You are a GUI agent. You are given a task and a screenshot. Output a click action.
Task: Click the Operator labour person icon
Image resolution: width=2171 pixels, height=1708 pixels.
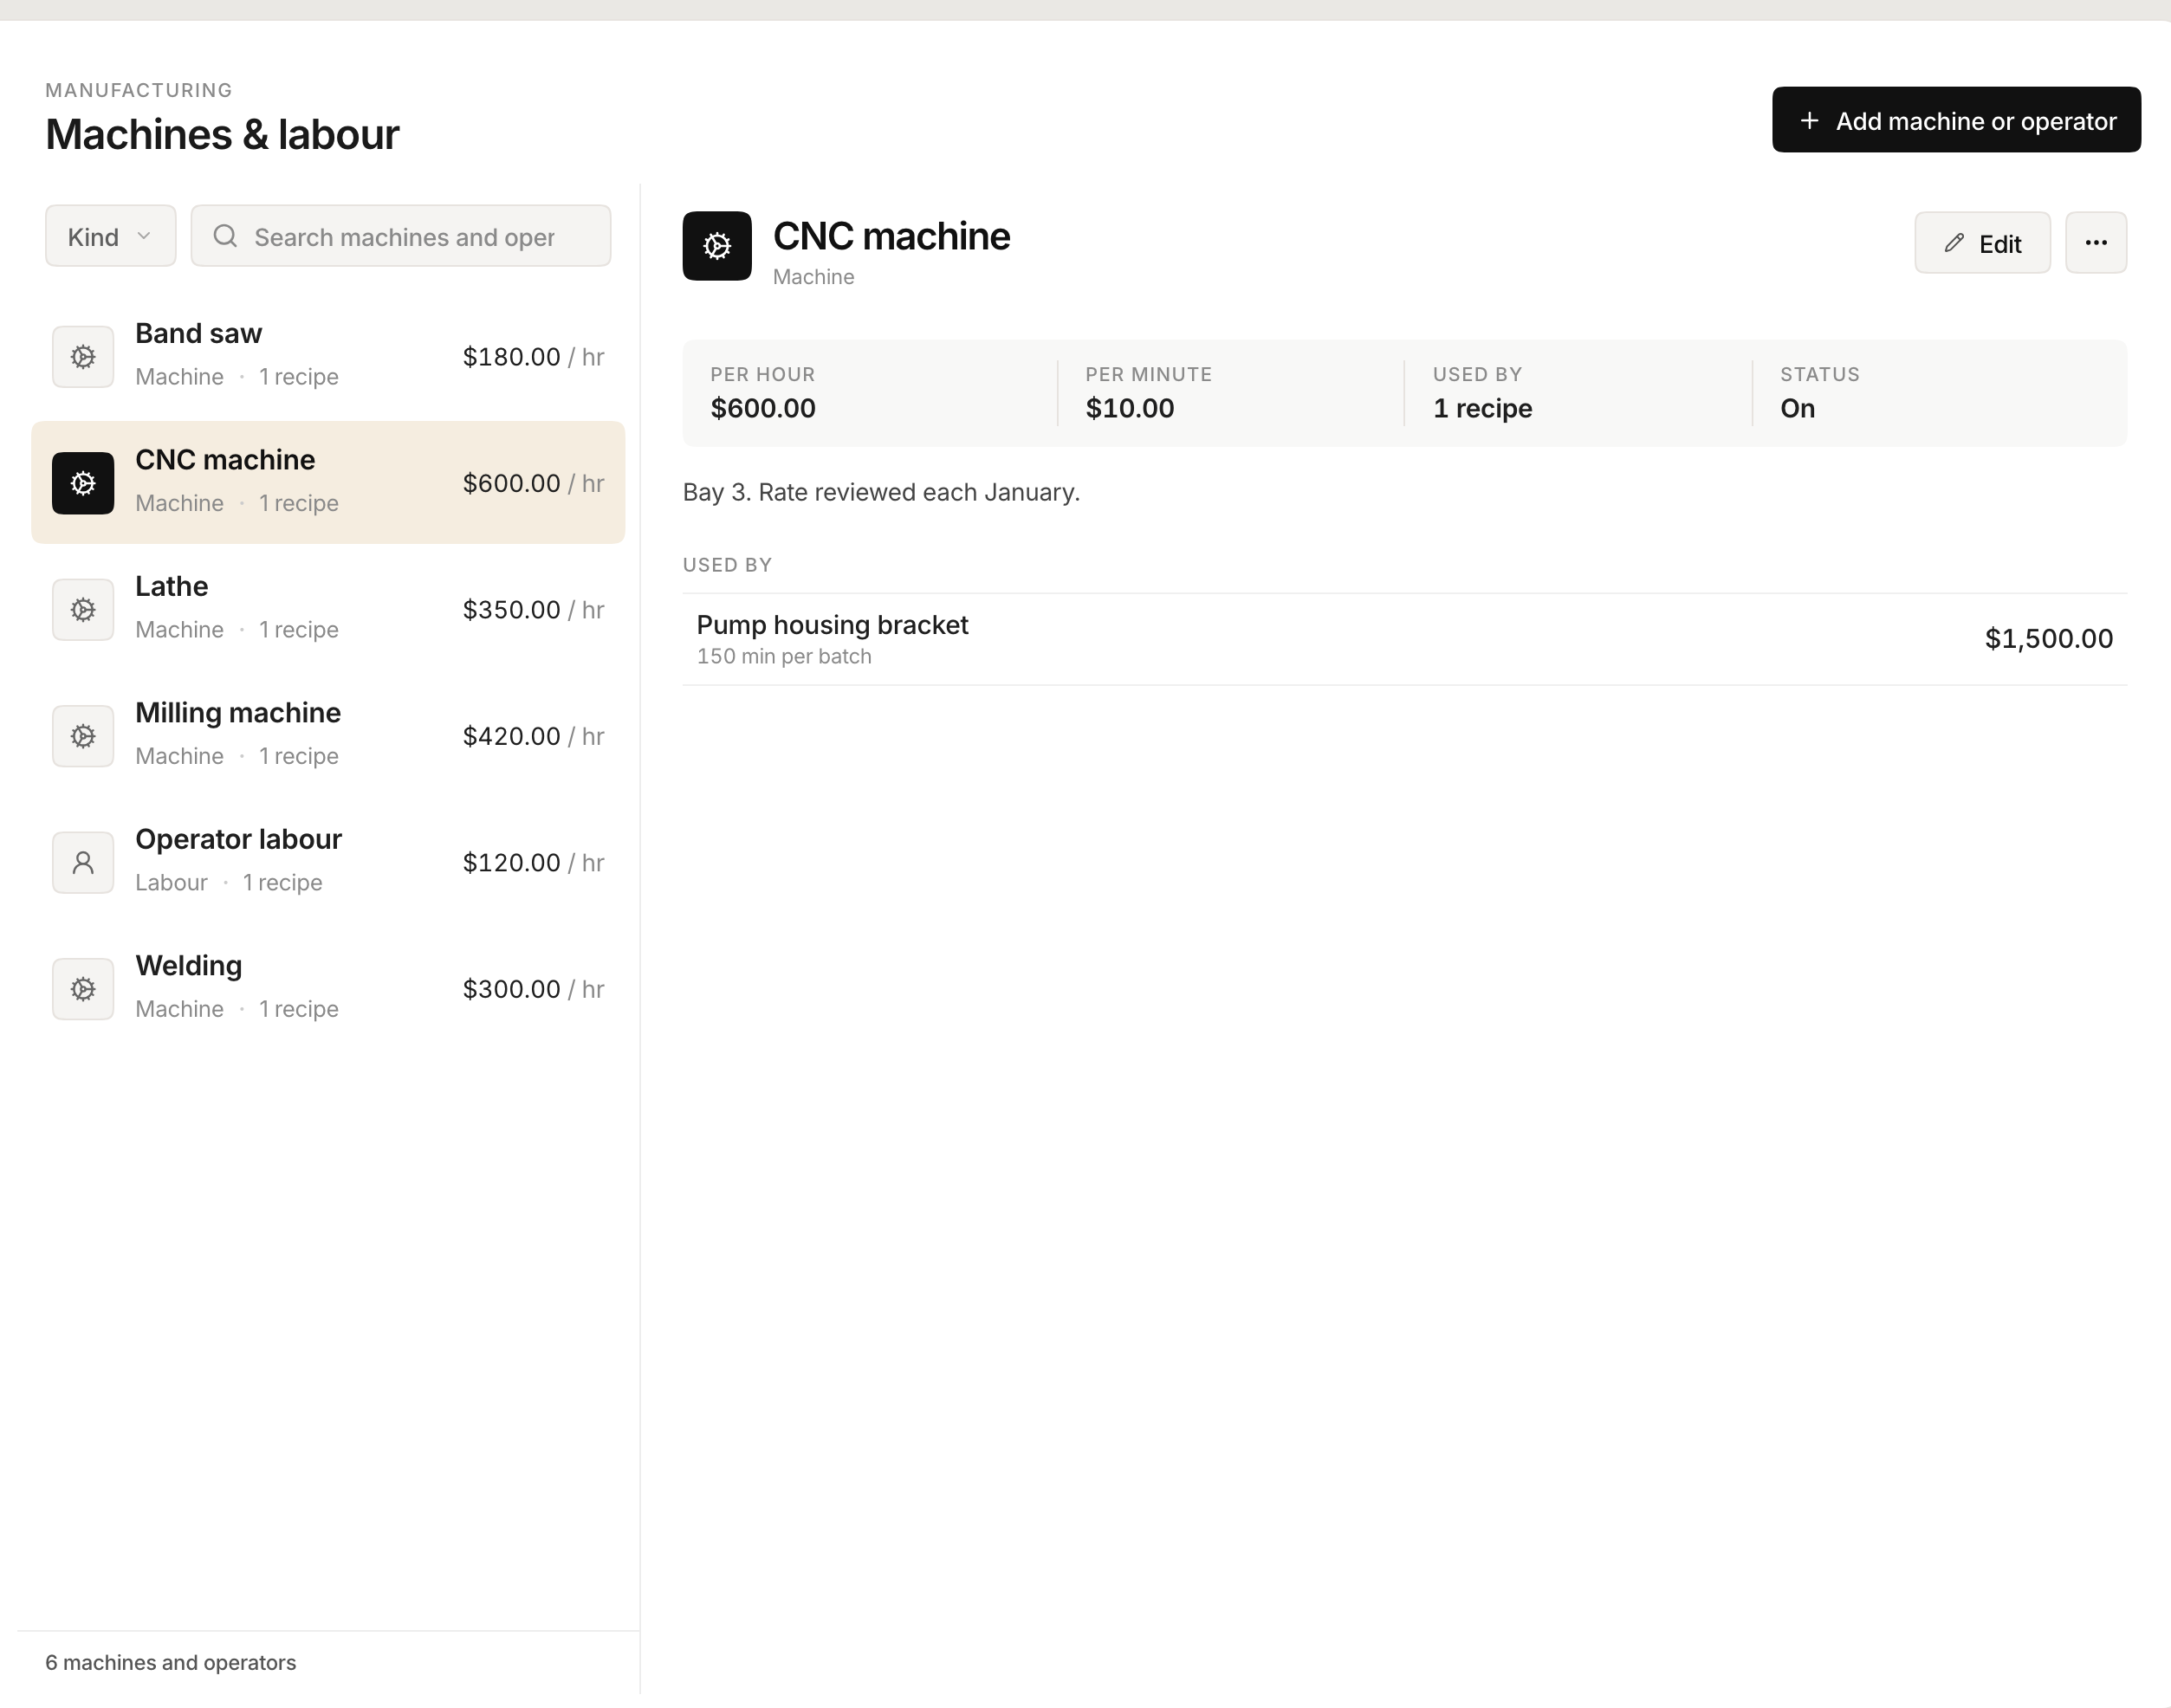click(x=83, y=862)
